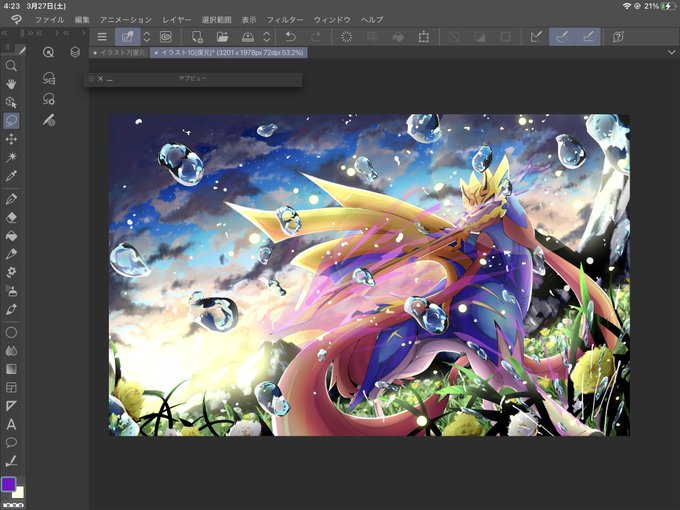Image resolution: width=680 pixels, height=510 pixels.
Task: Select the Gradient tool
Action: [11, 369]
